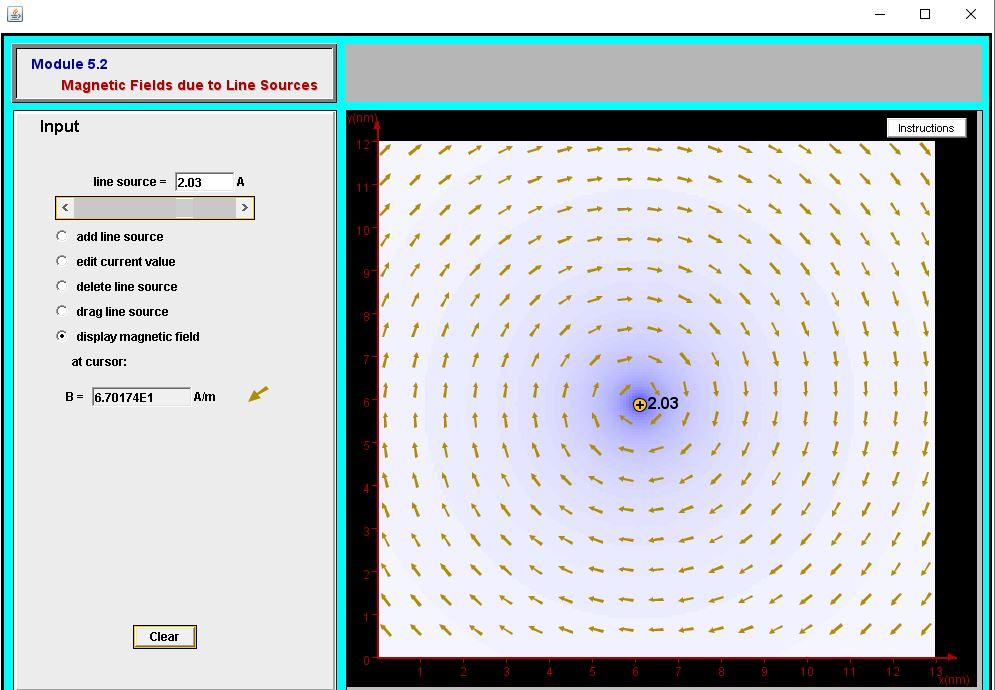The height and width of the screenshot is (690, 995).
Task: Close the application window
Action: point(971,14)
